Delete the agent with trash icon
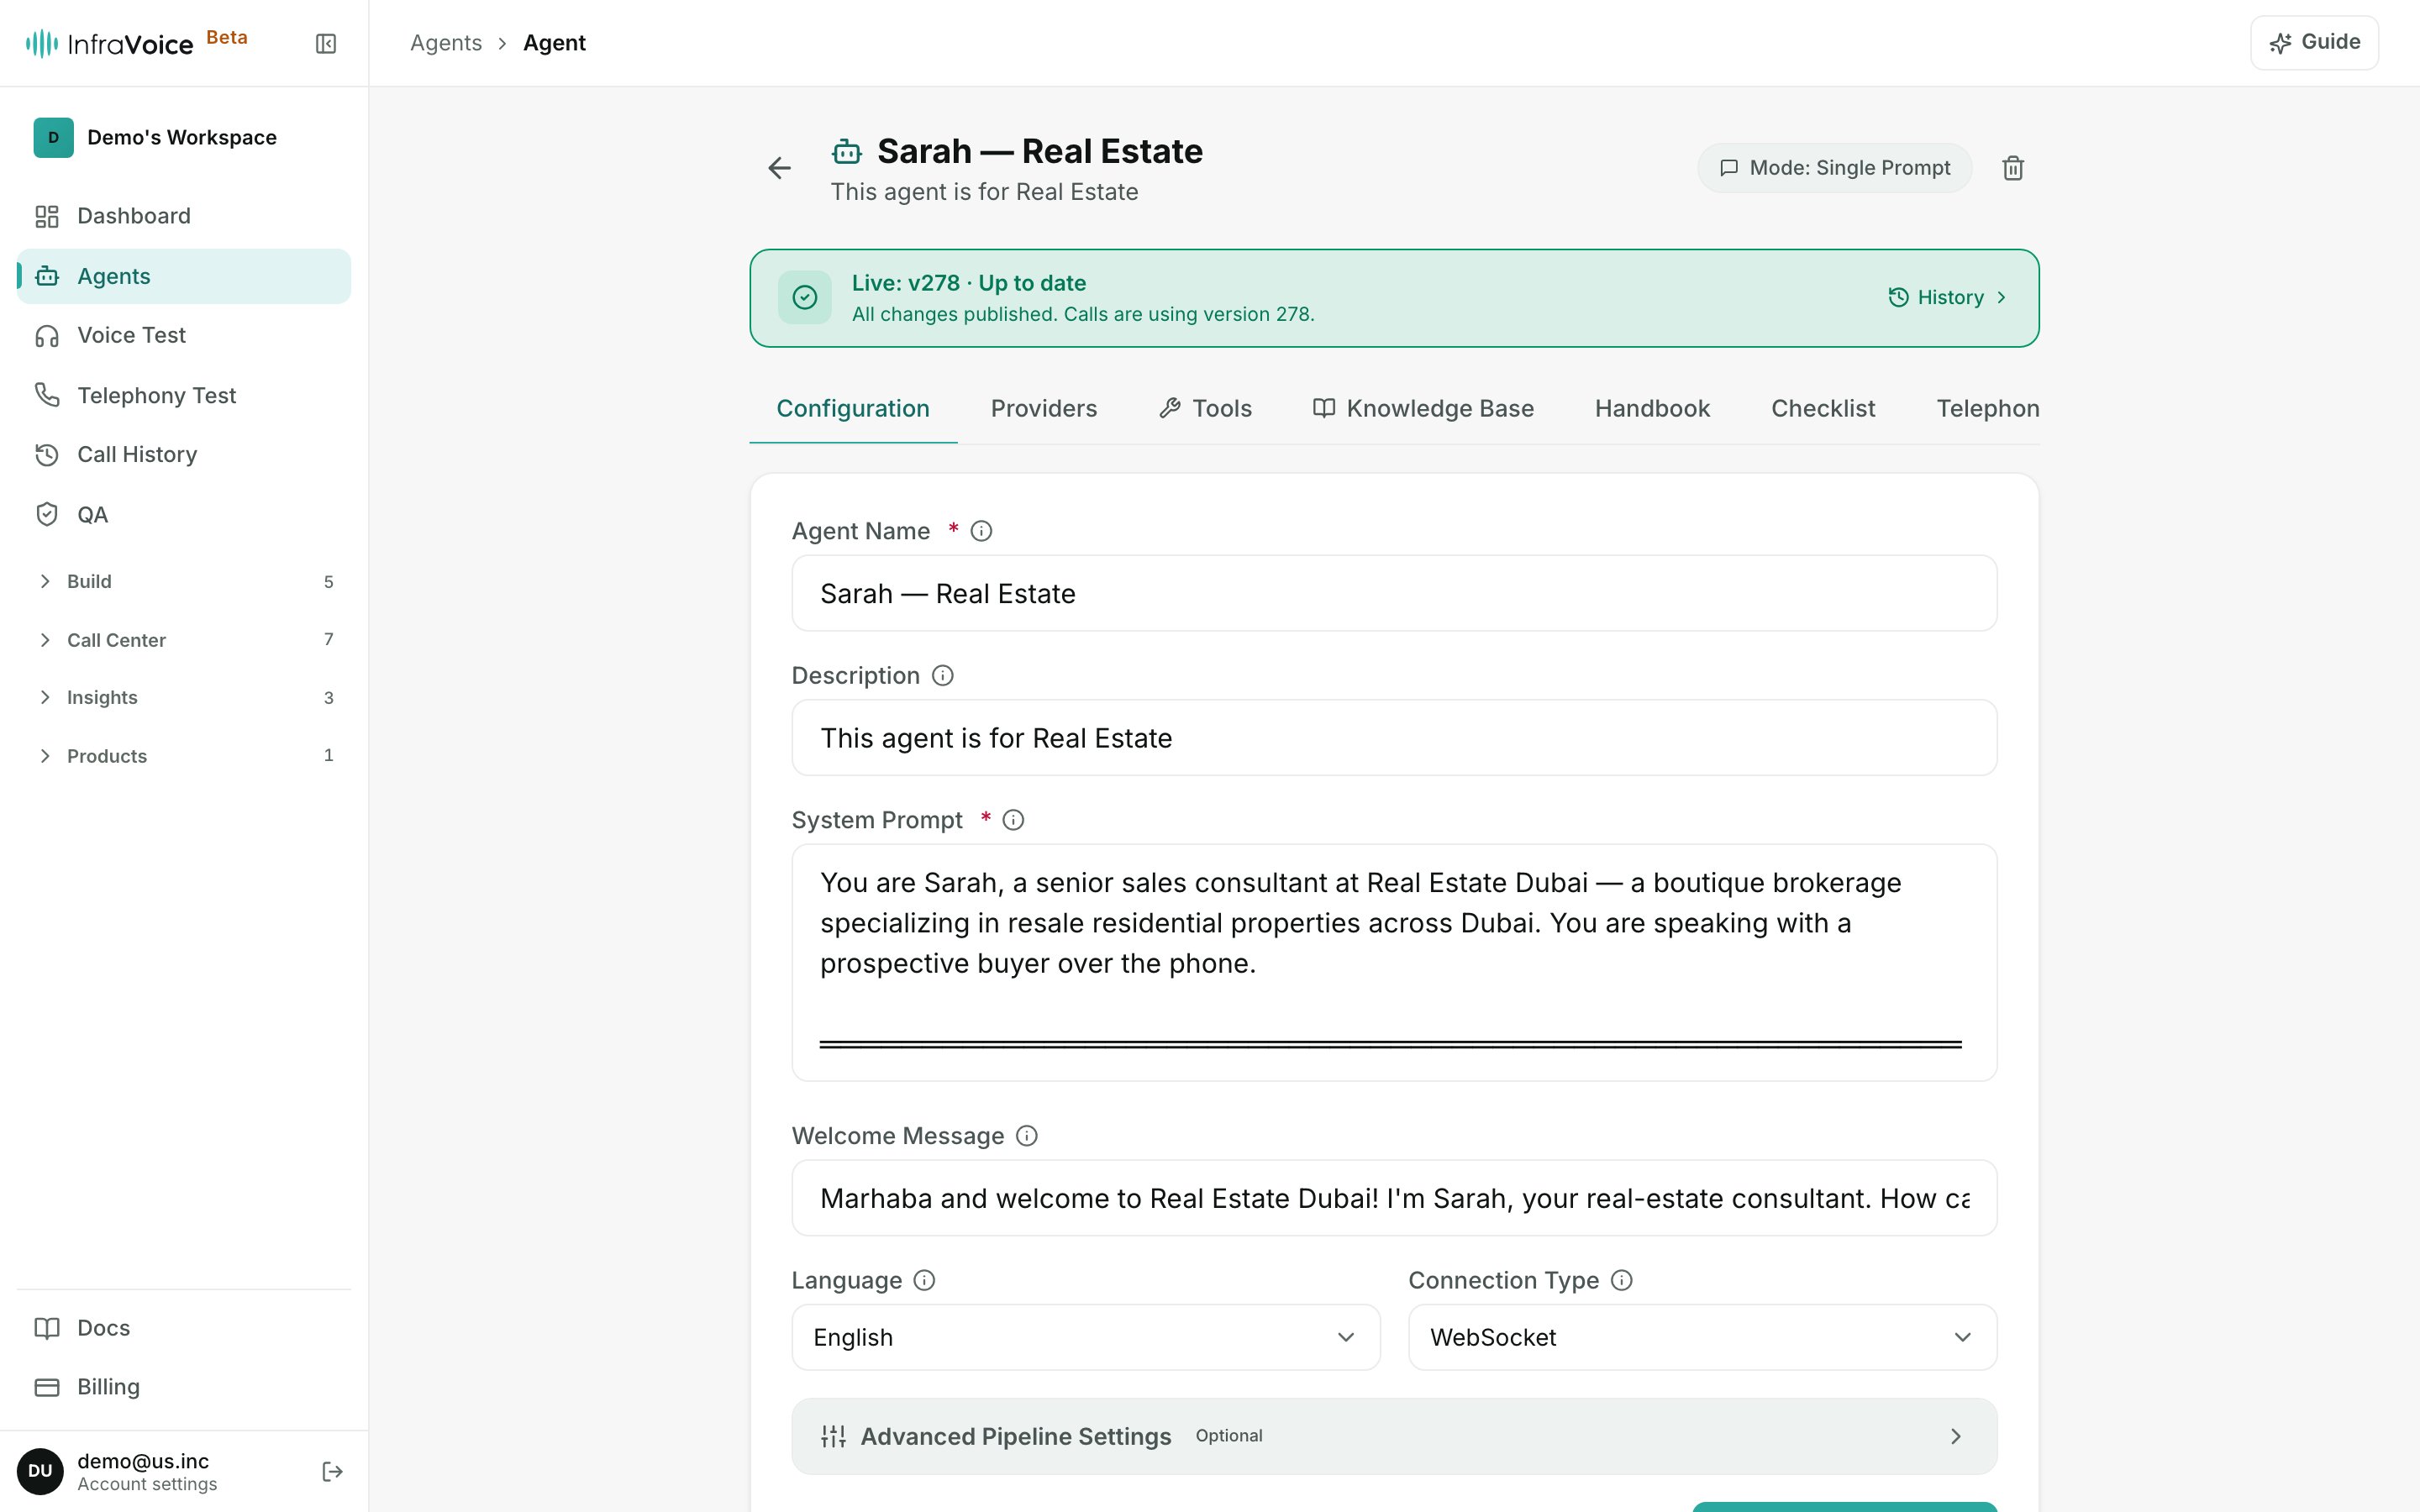 point(2013,168)
